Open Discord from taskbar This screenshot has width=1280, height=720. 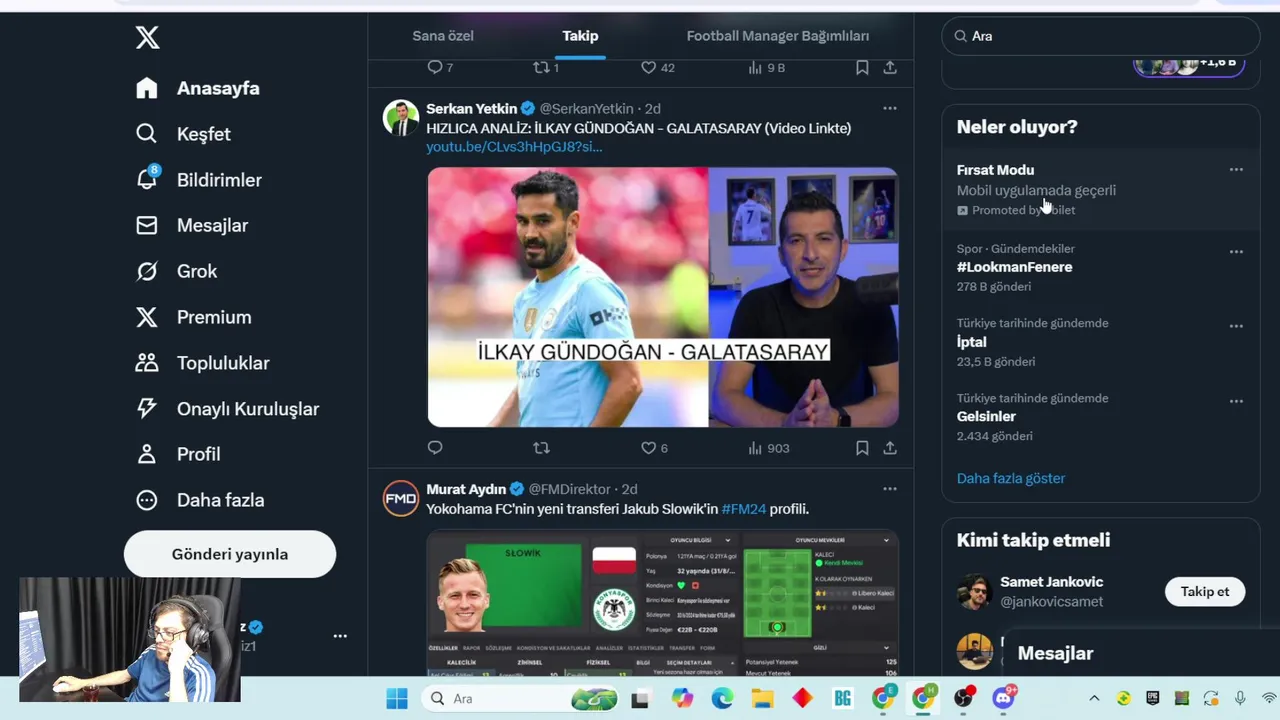pyautogui.click(x=1003, y=698)
